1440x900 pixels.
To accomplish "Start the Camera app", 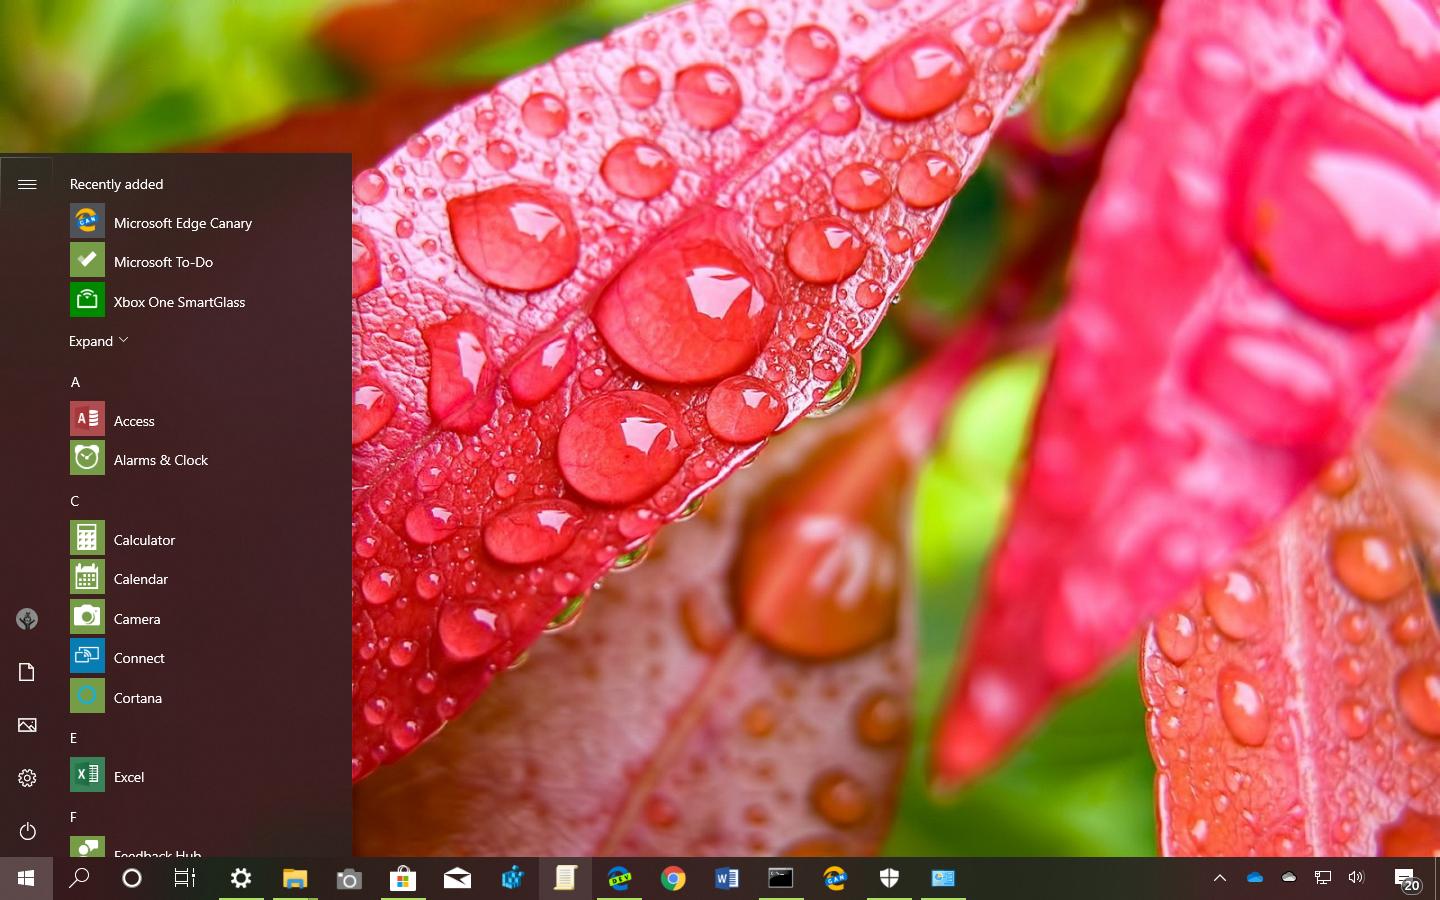I will (x=137, y=618).
